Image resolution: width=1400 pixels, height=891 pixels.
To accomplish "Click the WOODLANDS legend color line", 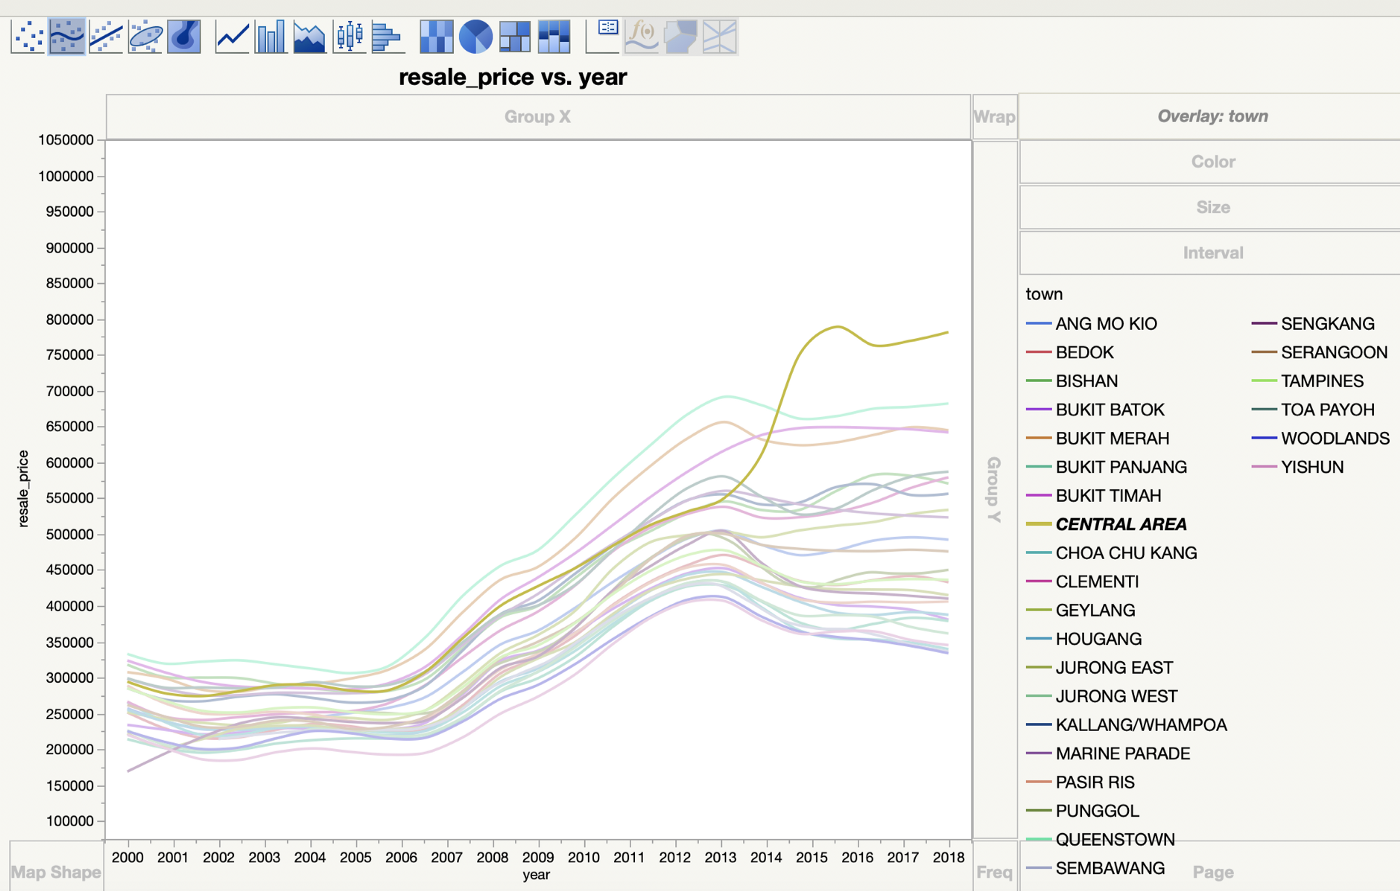I will pos(1264,438).
